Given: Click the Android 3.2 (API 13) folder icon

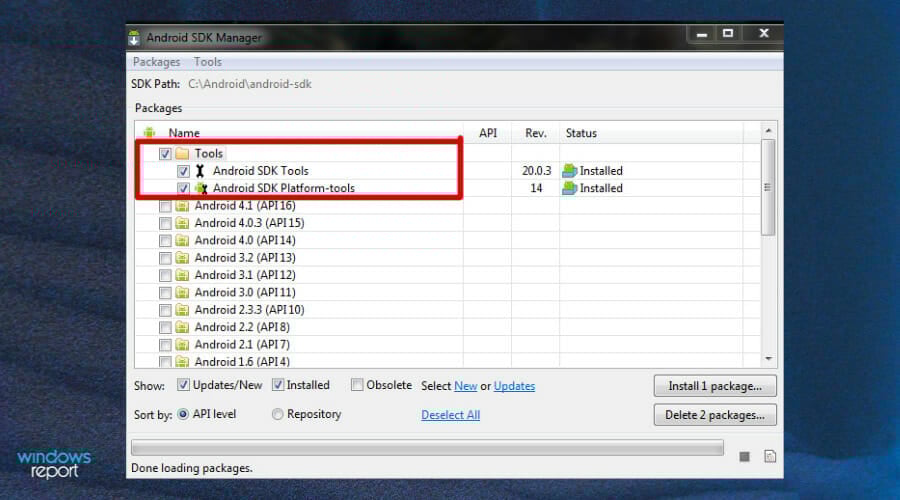Looking at the screenshot, I should [182, 258].
